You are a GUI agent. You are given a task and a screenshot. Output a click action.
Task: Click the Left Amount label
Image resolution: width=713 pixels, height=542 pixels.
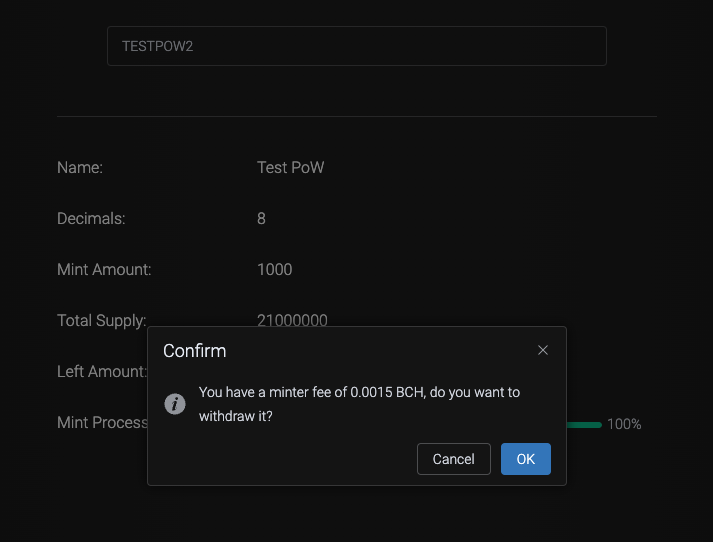coord(101,372)
